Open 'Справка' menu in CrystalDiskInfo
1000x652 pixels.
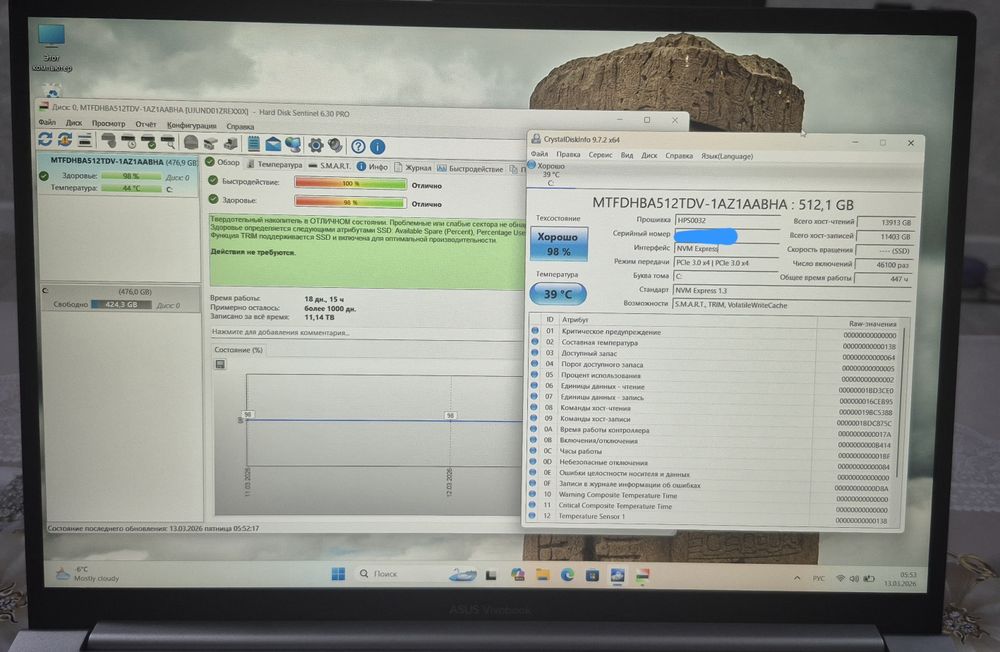click(x=679, y=156)
